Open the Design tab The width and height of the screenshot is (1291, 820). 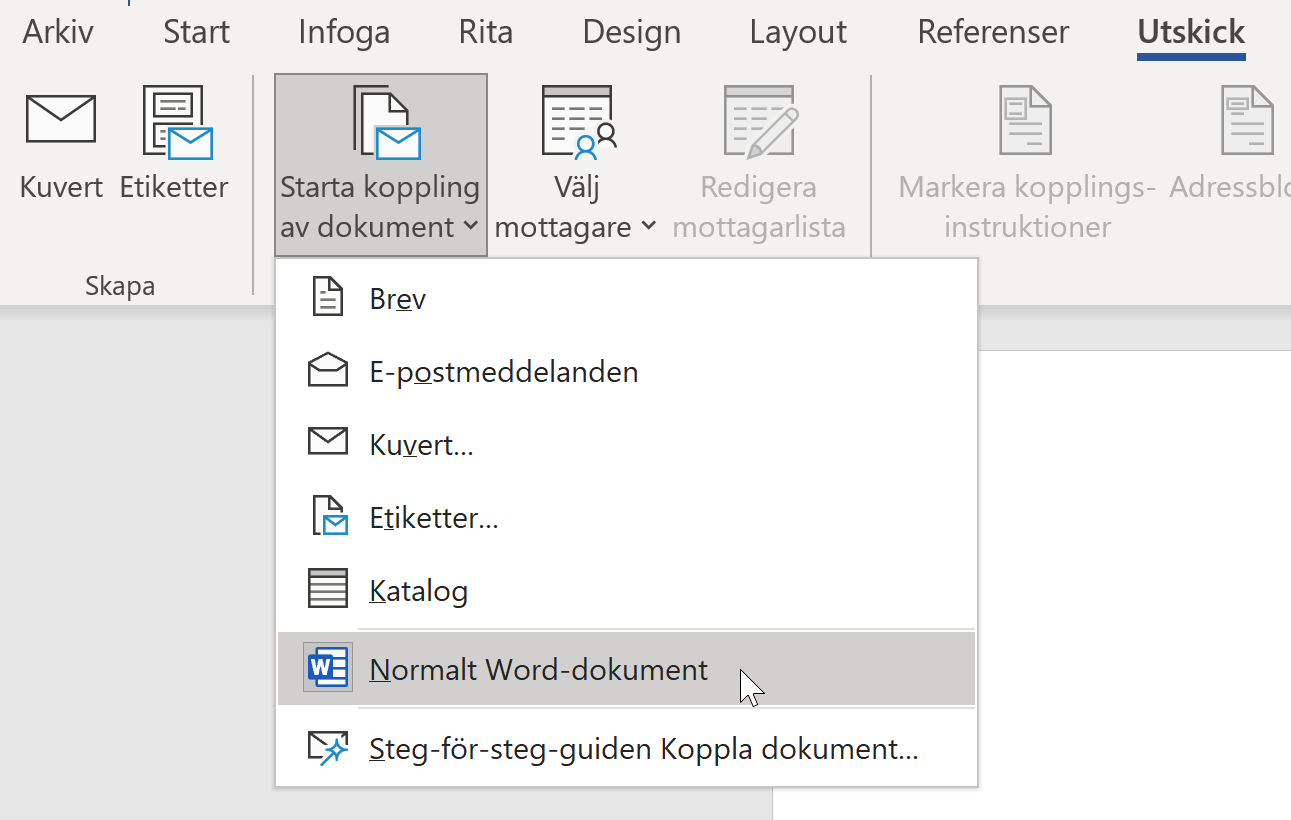(632, 32)
